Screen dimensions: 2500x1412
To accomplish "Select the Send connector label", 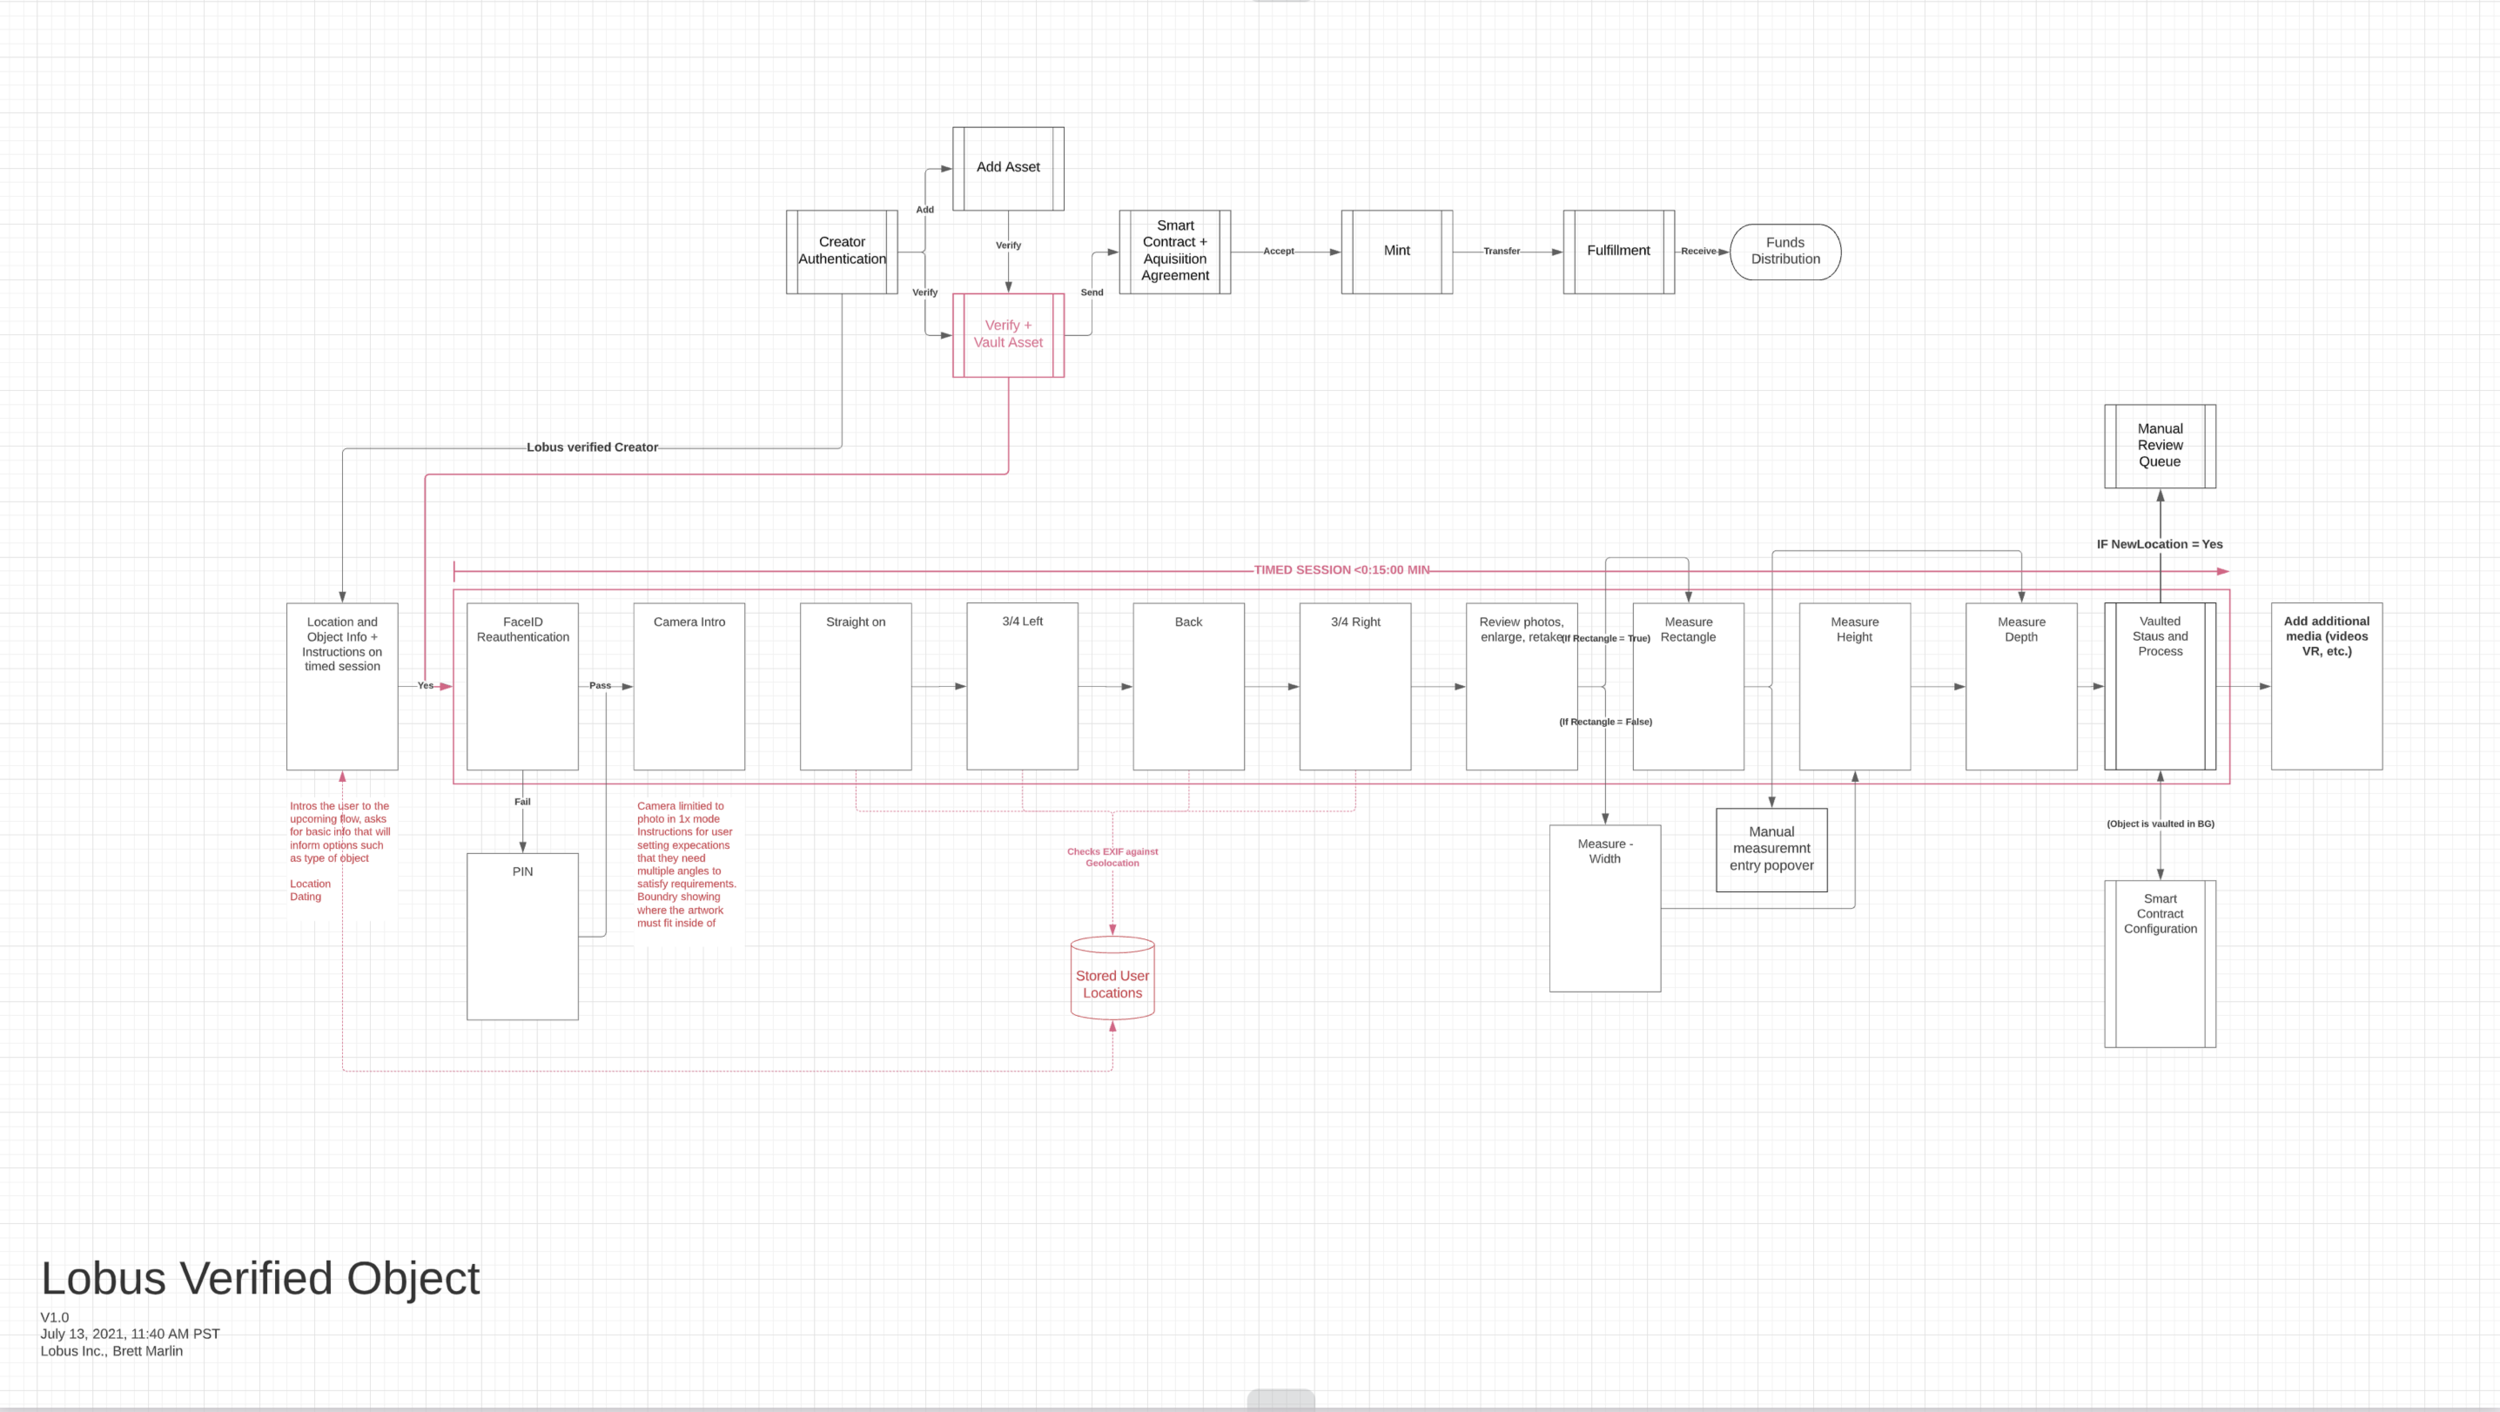I will pyautogui.click(x=1092, y=293).
